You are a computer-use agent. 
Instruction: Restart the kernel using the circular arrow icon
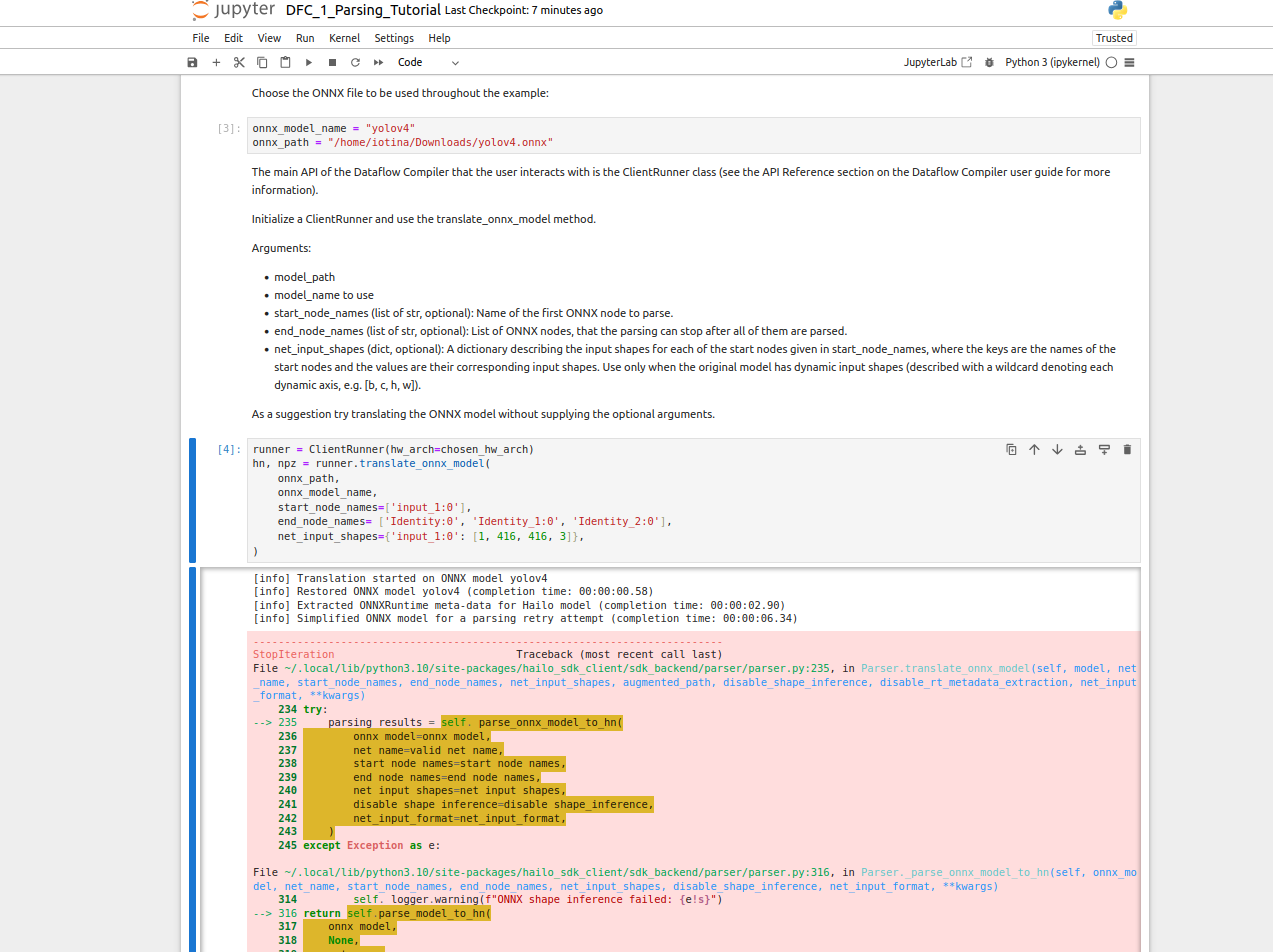tap(355, 62)
